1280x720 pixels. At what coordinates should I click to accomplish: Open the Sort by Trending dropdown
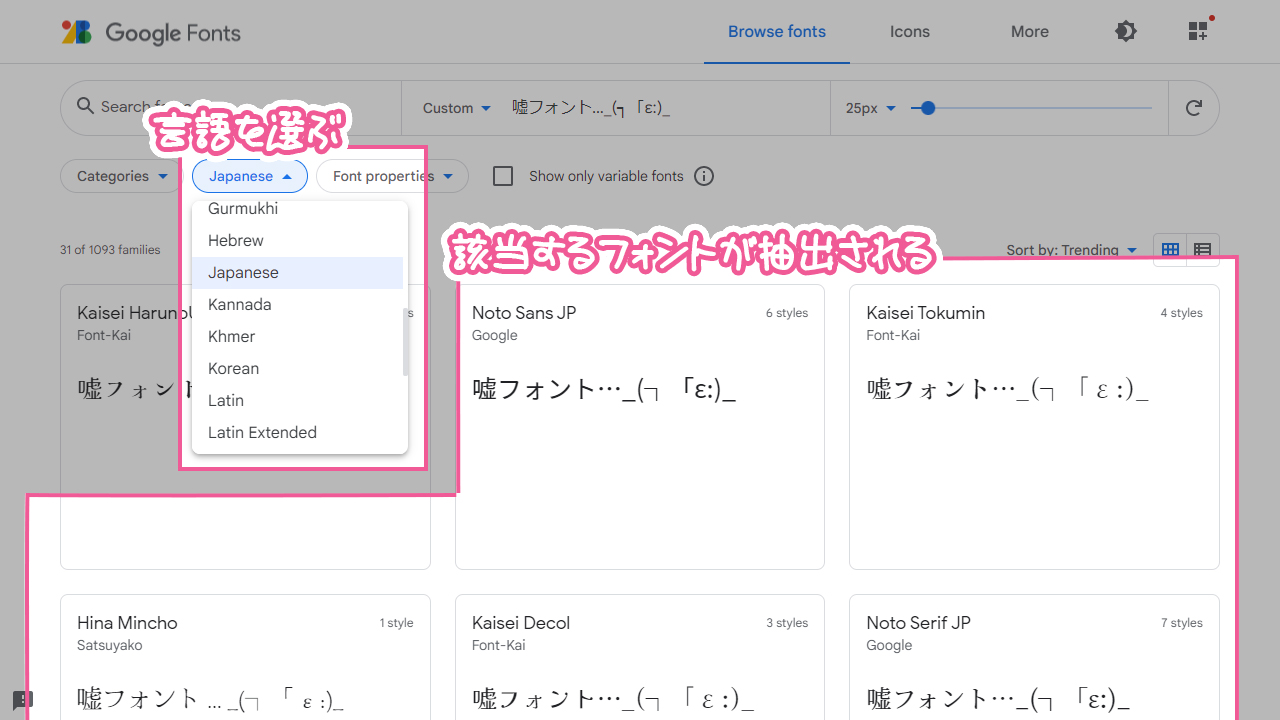pos(1072,250)
